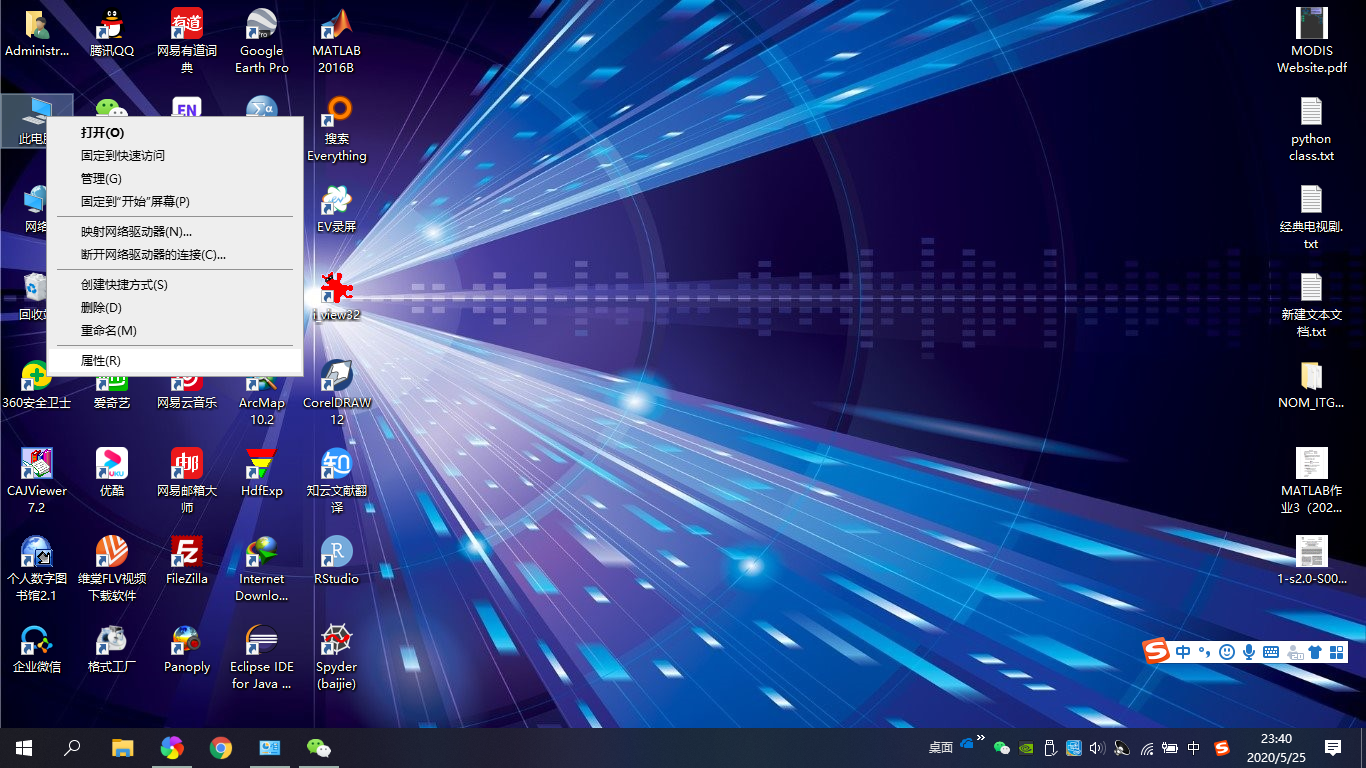Toggle taskbar tray 中 input indicator
Screen dimensions: 1366x768
tap(1194, 748)
